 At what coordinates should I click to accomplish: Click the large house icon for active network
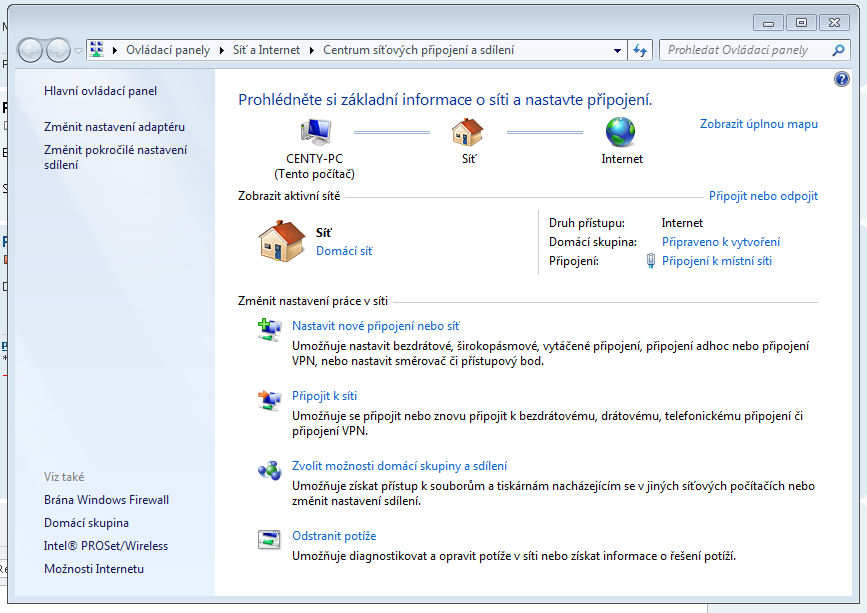tap(282, 241)
